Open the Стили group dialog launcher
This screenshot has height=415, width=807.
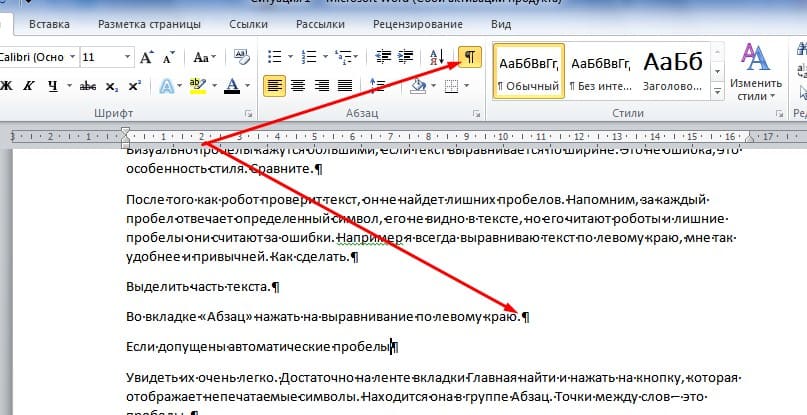coord(780,114)
